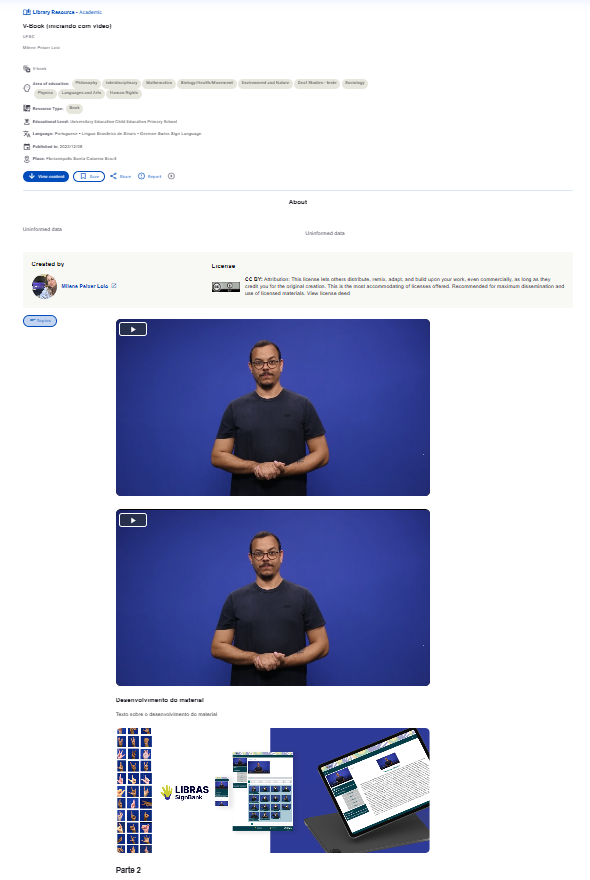
Task: Open the LIBRAS SignBank image
Action: pos(273,790)
